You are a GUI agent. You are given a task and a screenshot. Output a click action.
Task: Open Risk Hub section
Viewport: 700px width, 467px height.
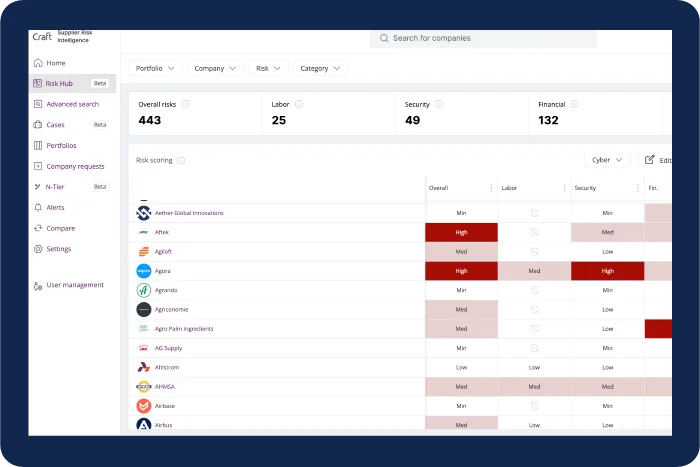tap(72, 83)
